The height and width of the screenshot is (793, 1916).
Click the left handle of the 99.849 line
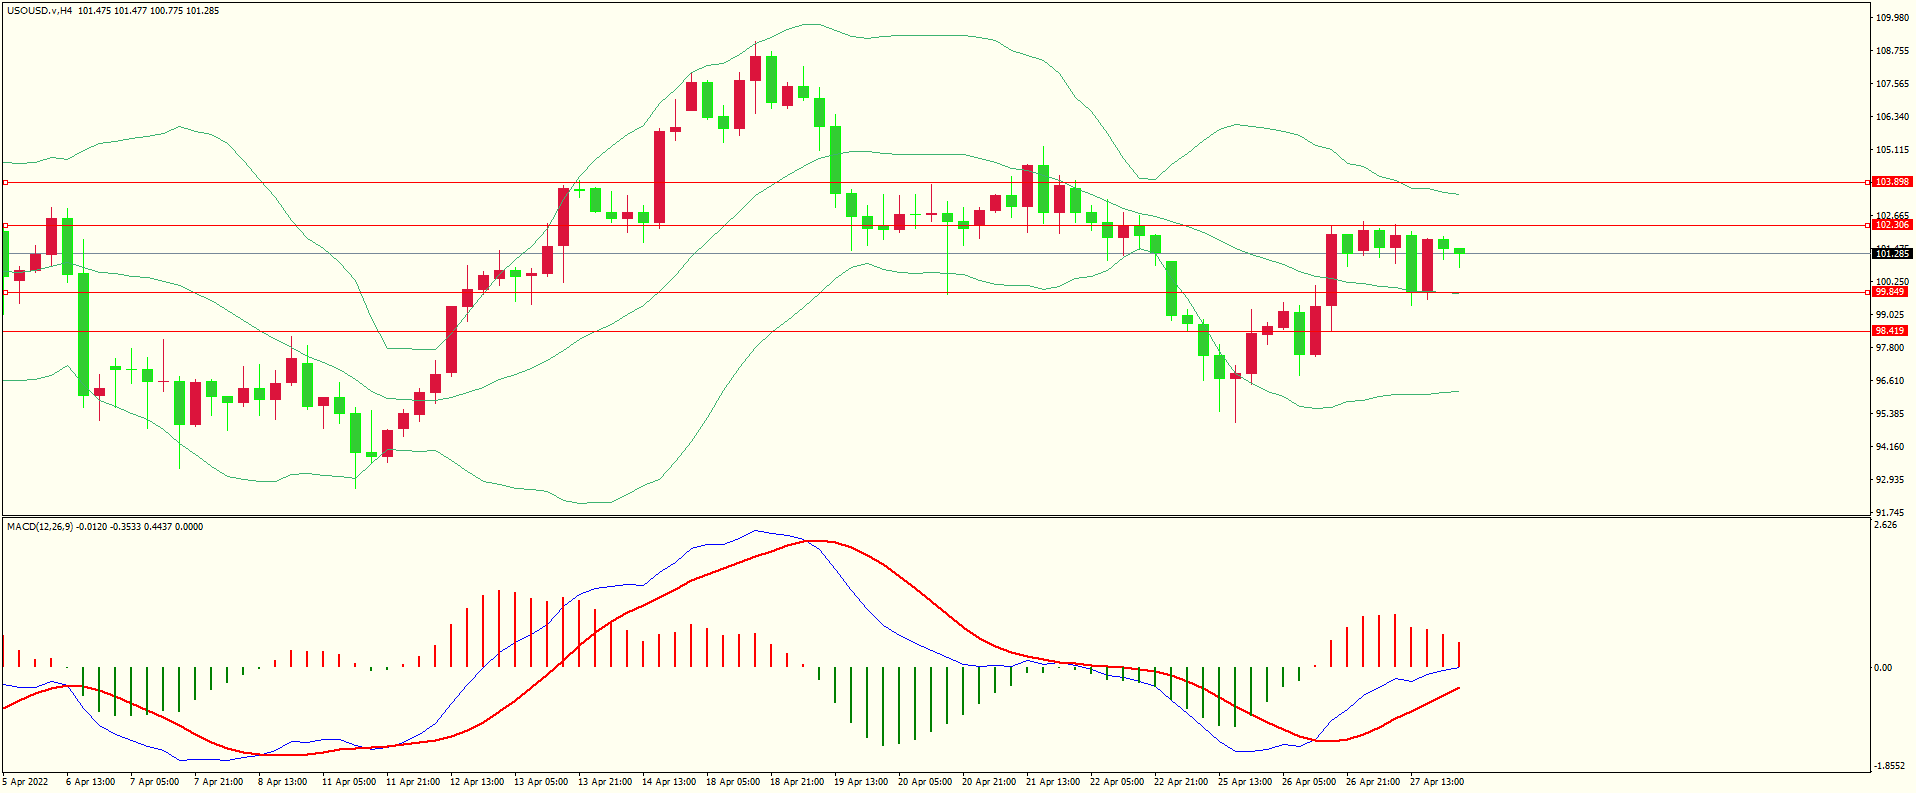click(5, 293)
